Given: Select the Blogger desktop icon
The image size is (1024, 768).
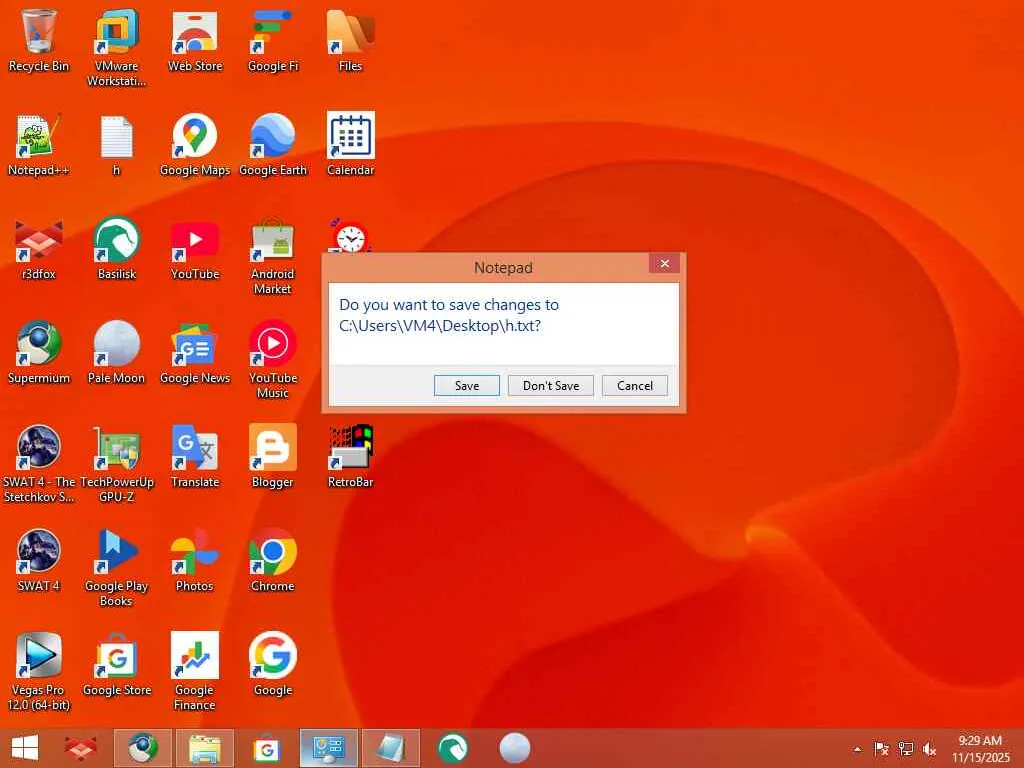Looking at the screenshot, I should (x=273, y=456).
